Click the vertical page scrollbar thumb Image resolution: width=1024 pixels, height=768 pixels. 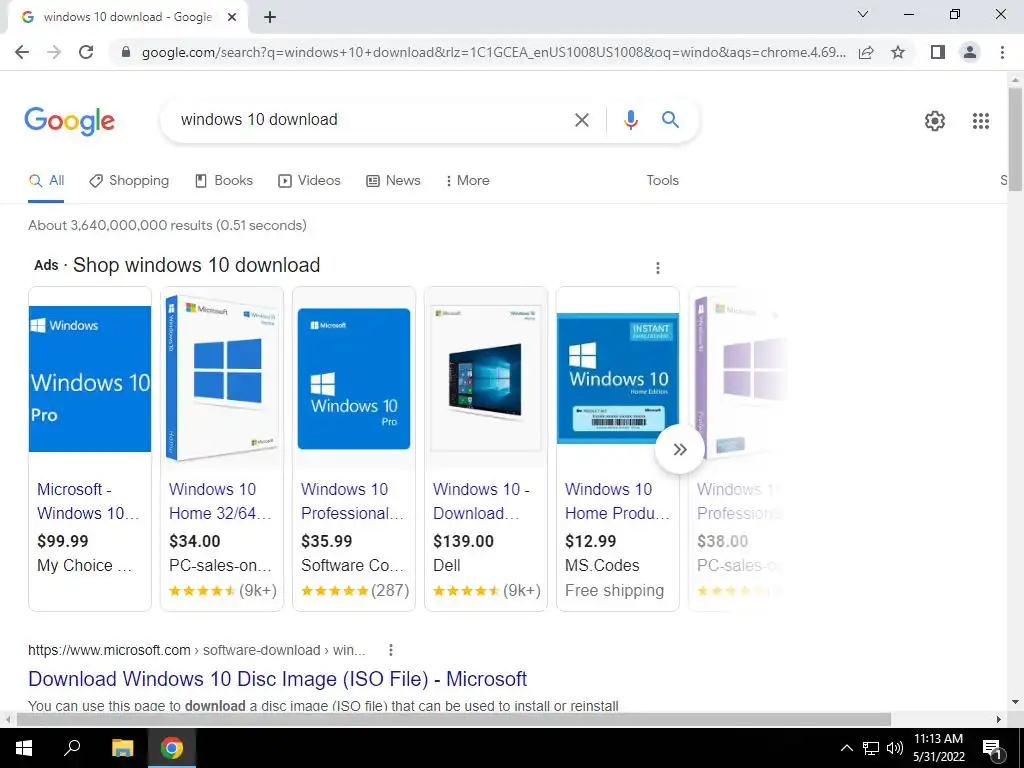1015,138
